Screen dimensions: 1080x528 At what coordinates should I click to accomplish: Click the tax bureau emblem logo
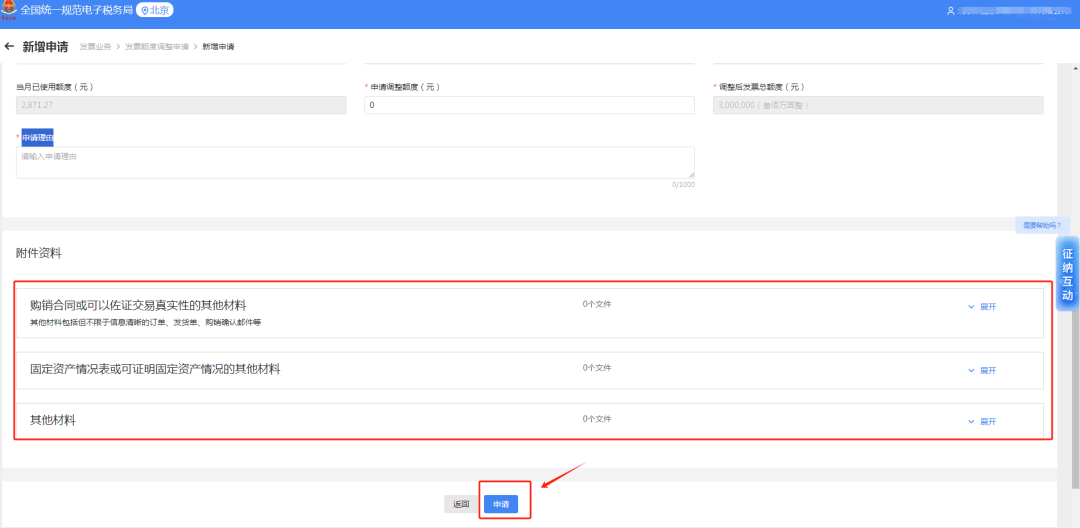[9, 10]
